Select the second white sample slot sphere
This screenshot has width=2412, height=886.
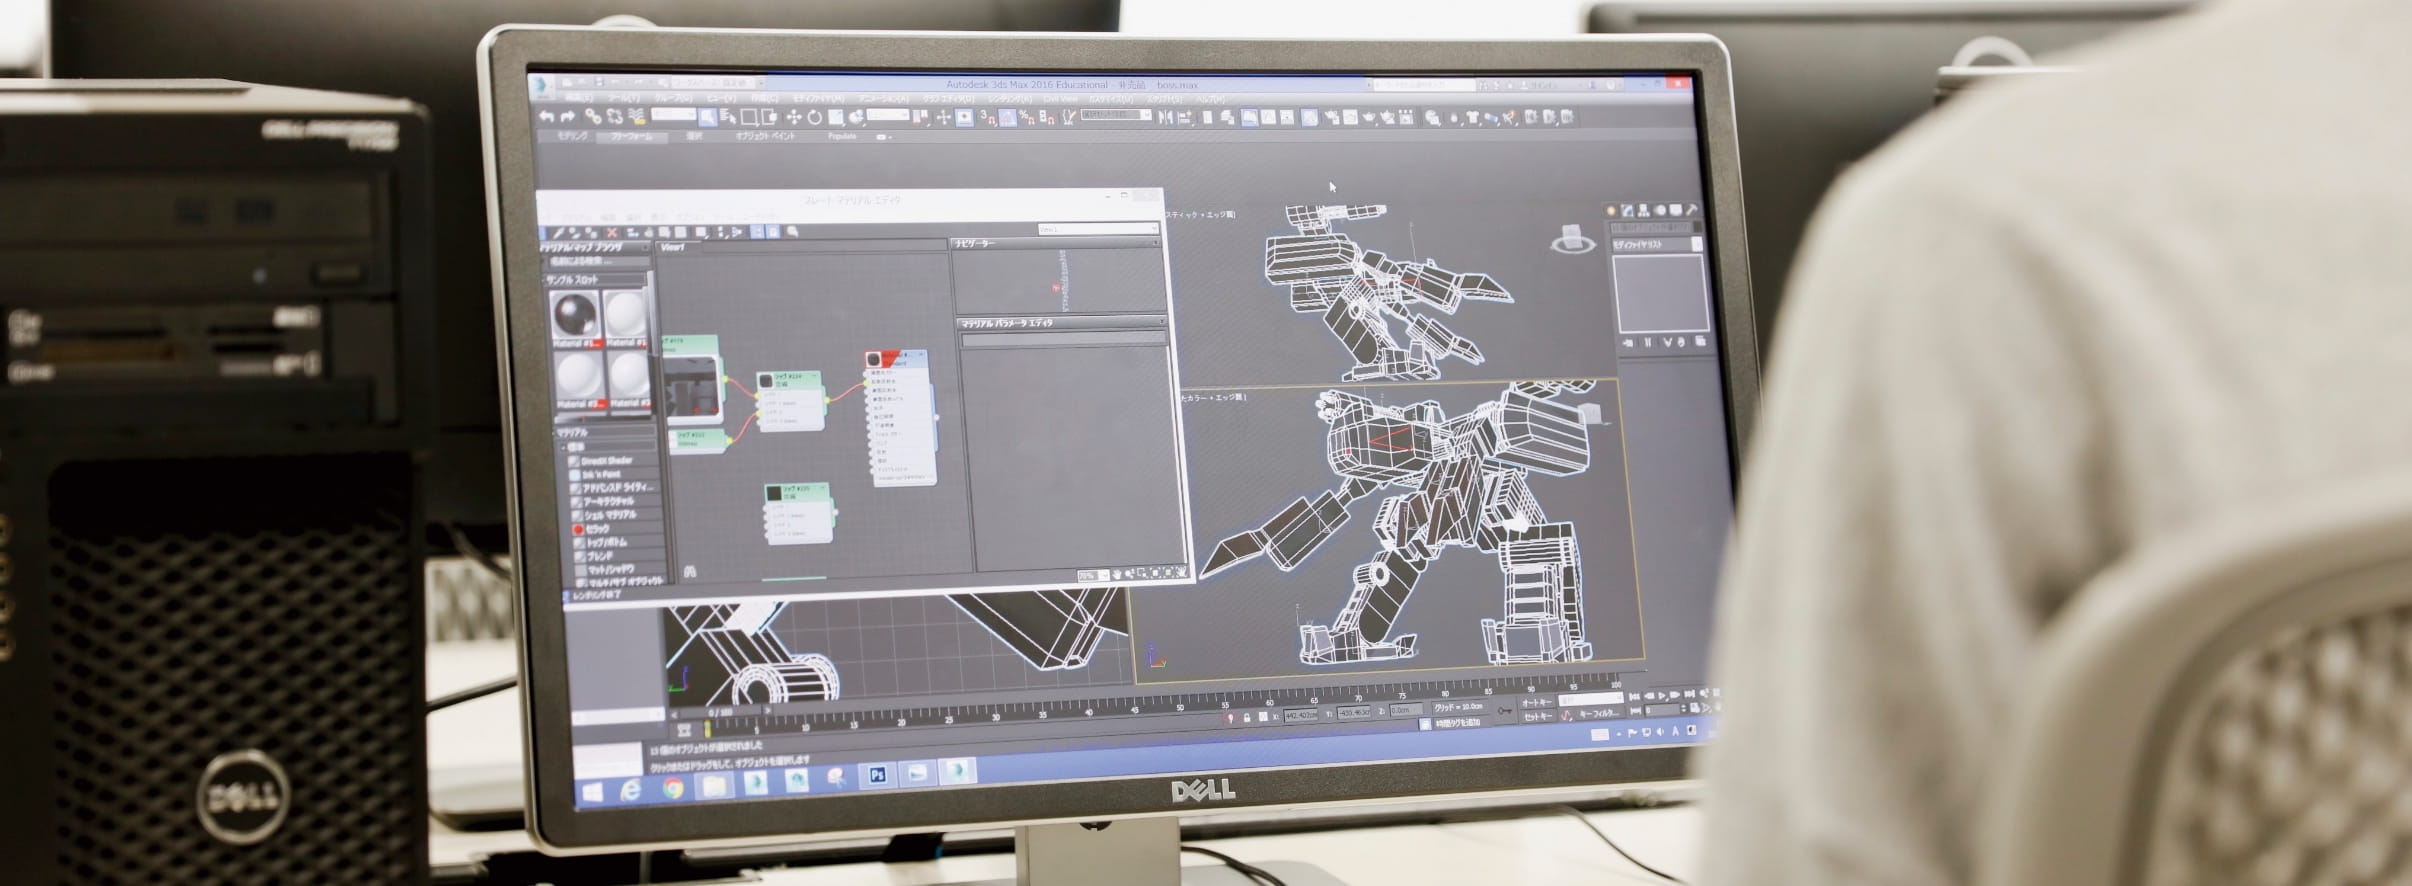tap(628, 315)
